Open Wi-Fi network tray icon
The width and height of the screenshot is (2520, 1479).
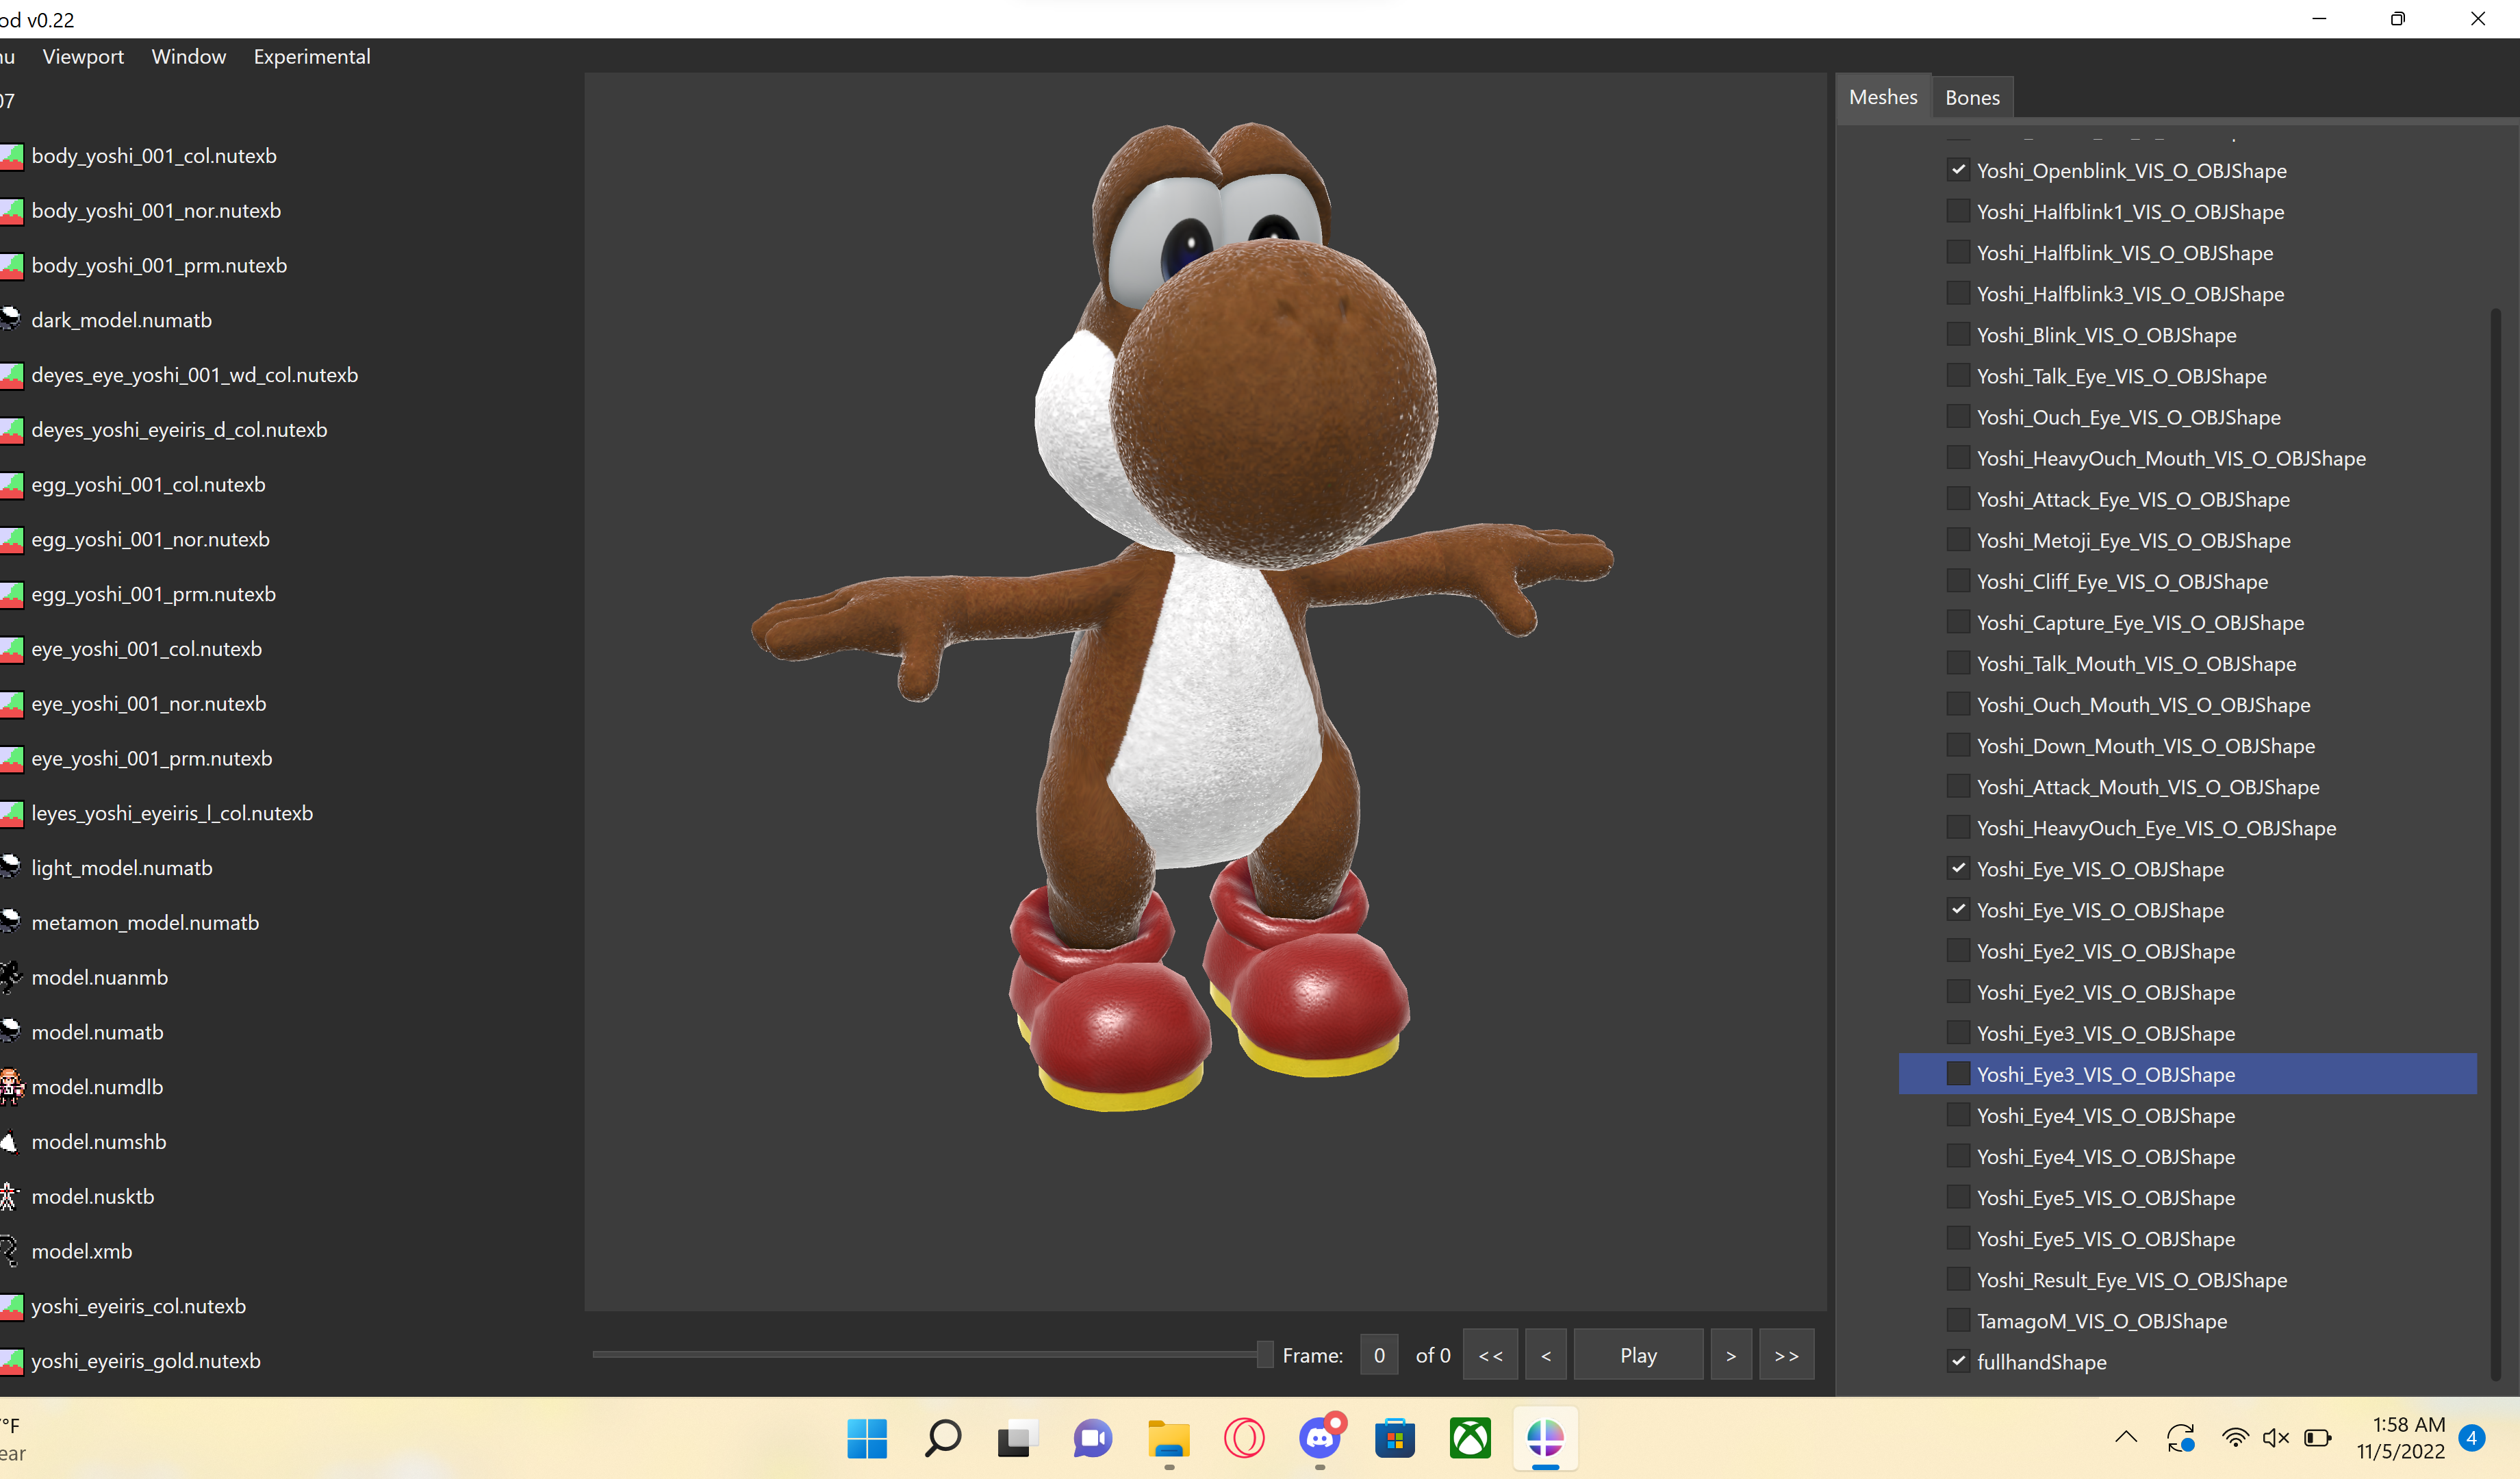(x=2235, y=1438)
